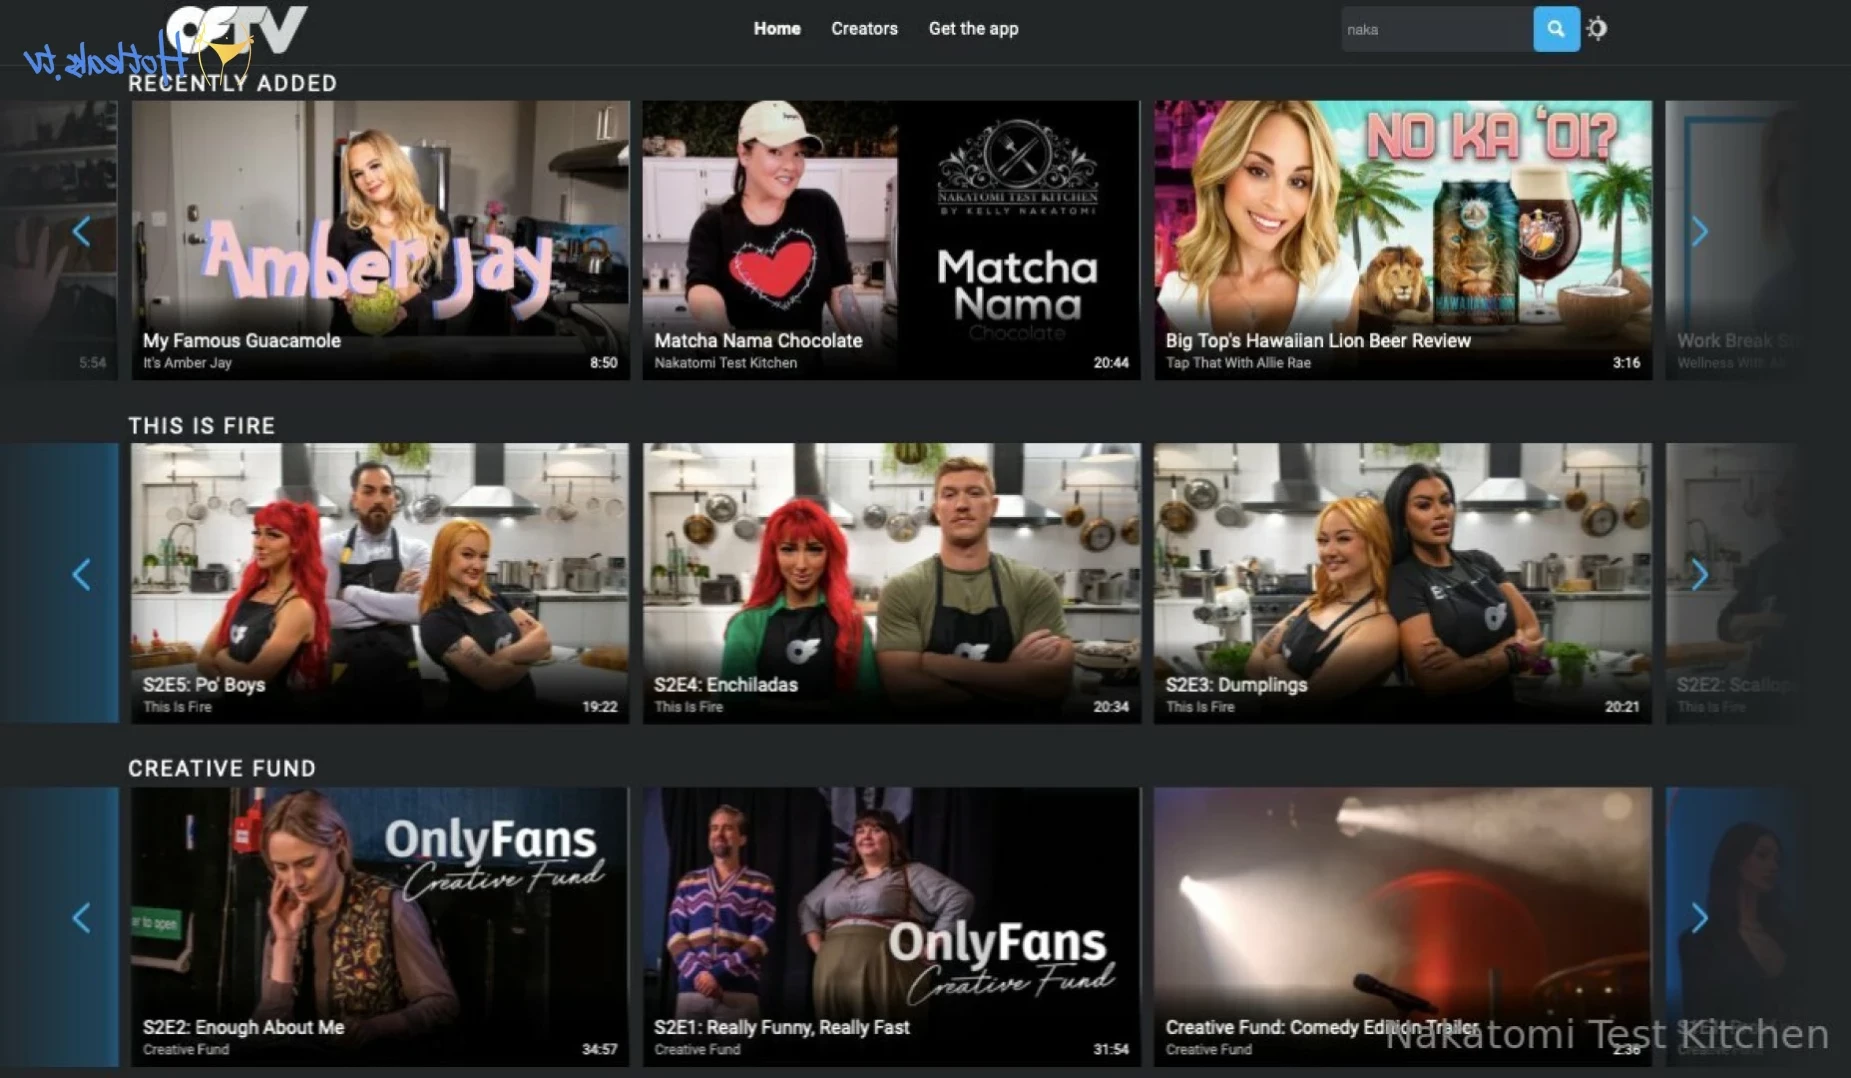Image resolution: width=1851 pixels, height=1078 pixels.
Task: Open the S2E2: Enough About Me thumbnail
Action: pos(380,926)
